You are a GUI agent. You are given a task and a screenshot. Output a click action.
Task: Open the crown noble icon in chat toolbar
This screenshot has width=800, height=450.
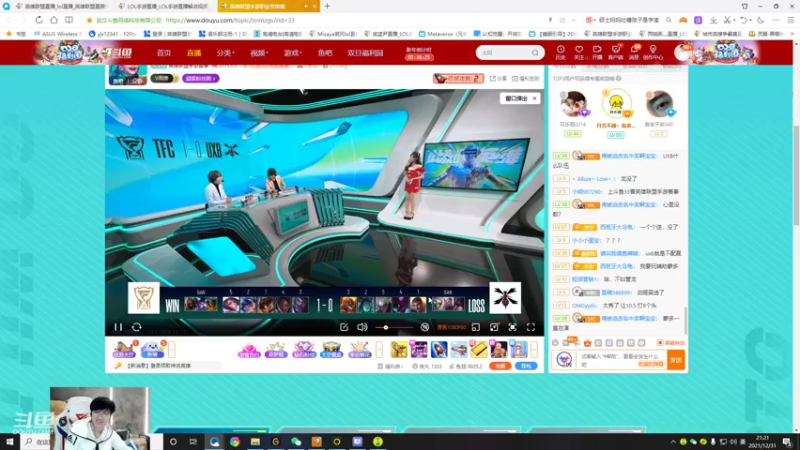587,343
